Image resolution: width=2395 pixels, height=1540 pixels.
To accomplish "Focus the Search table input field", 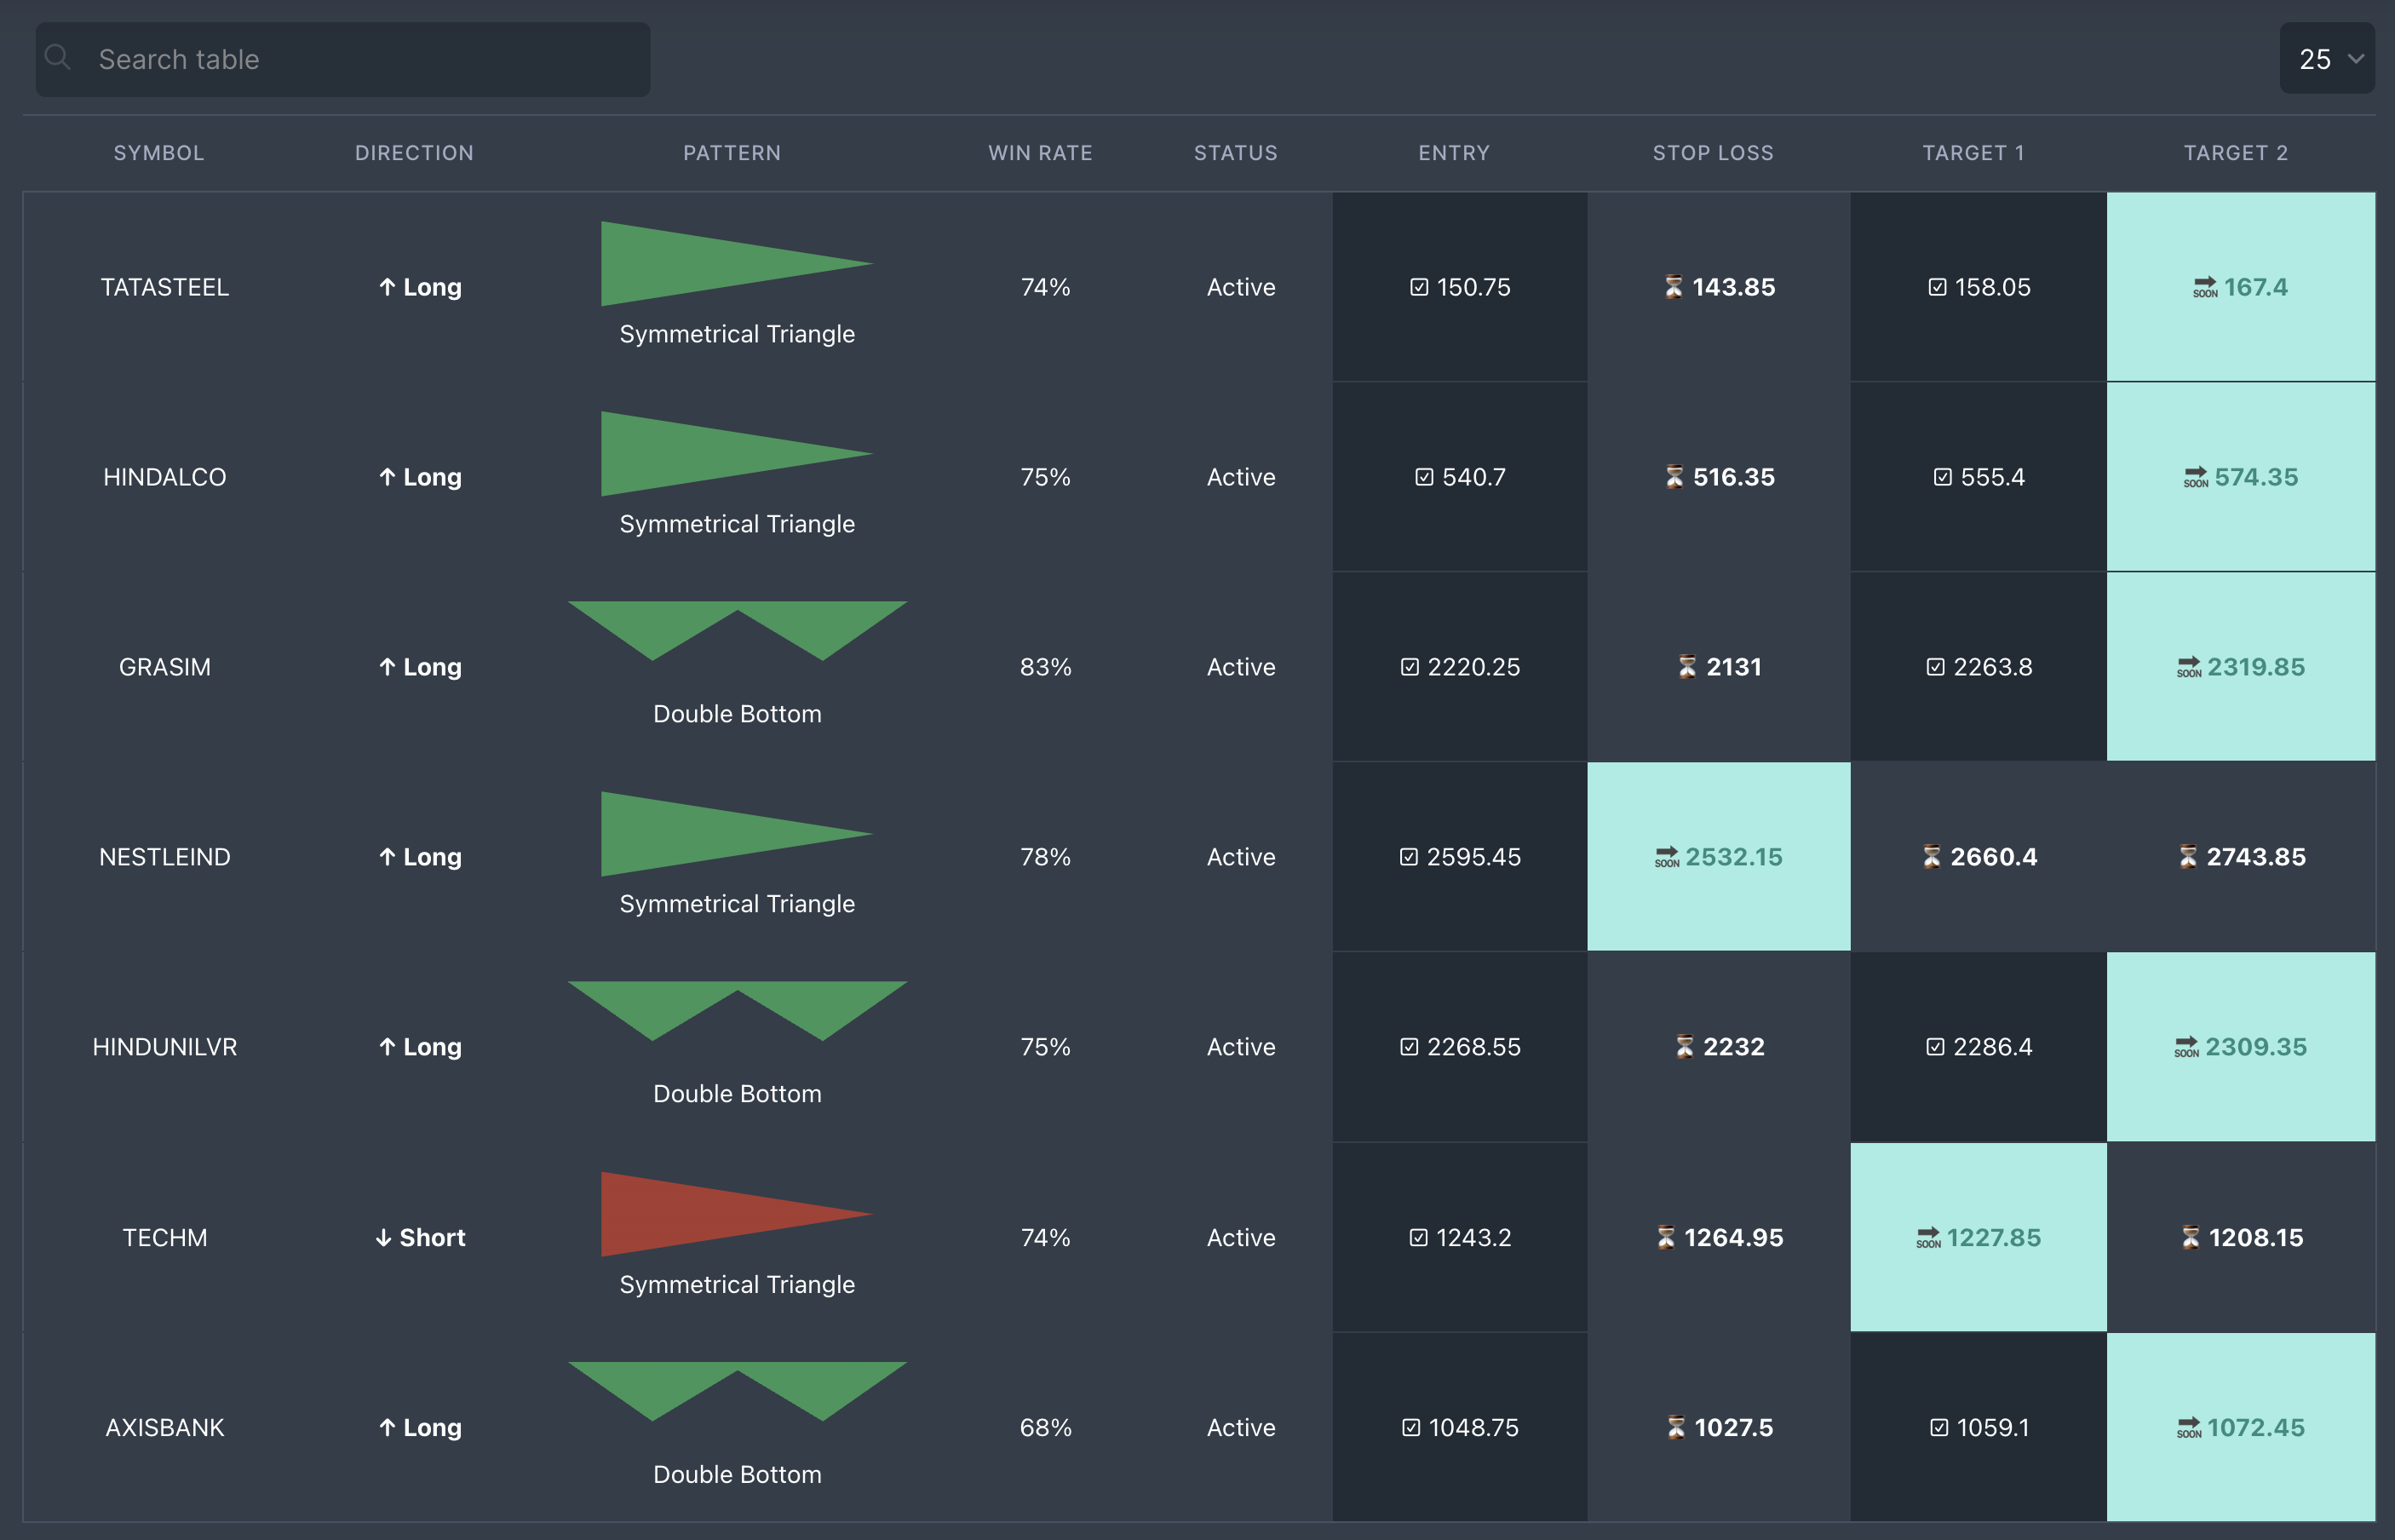I will (x=343, y=60).
